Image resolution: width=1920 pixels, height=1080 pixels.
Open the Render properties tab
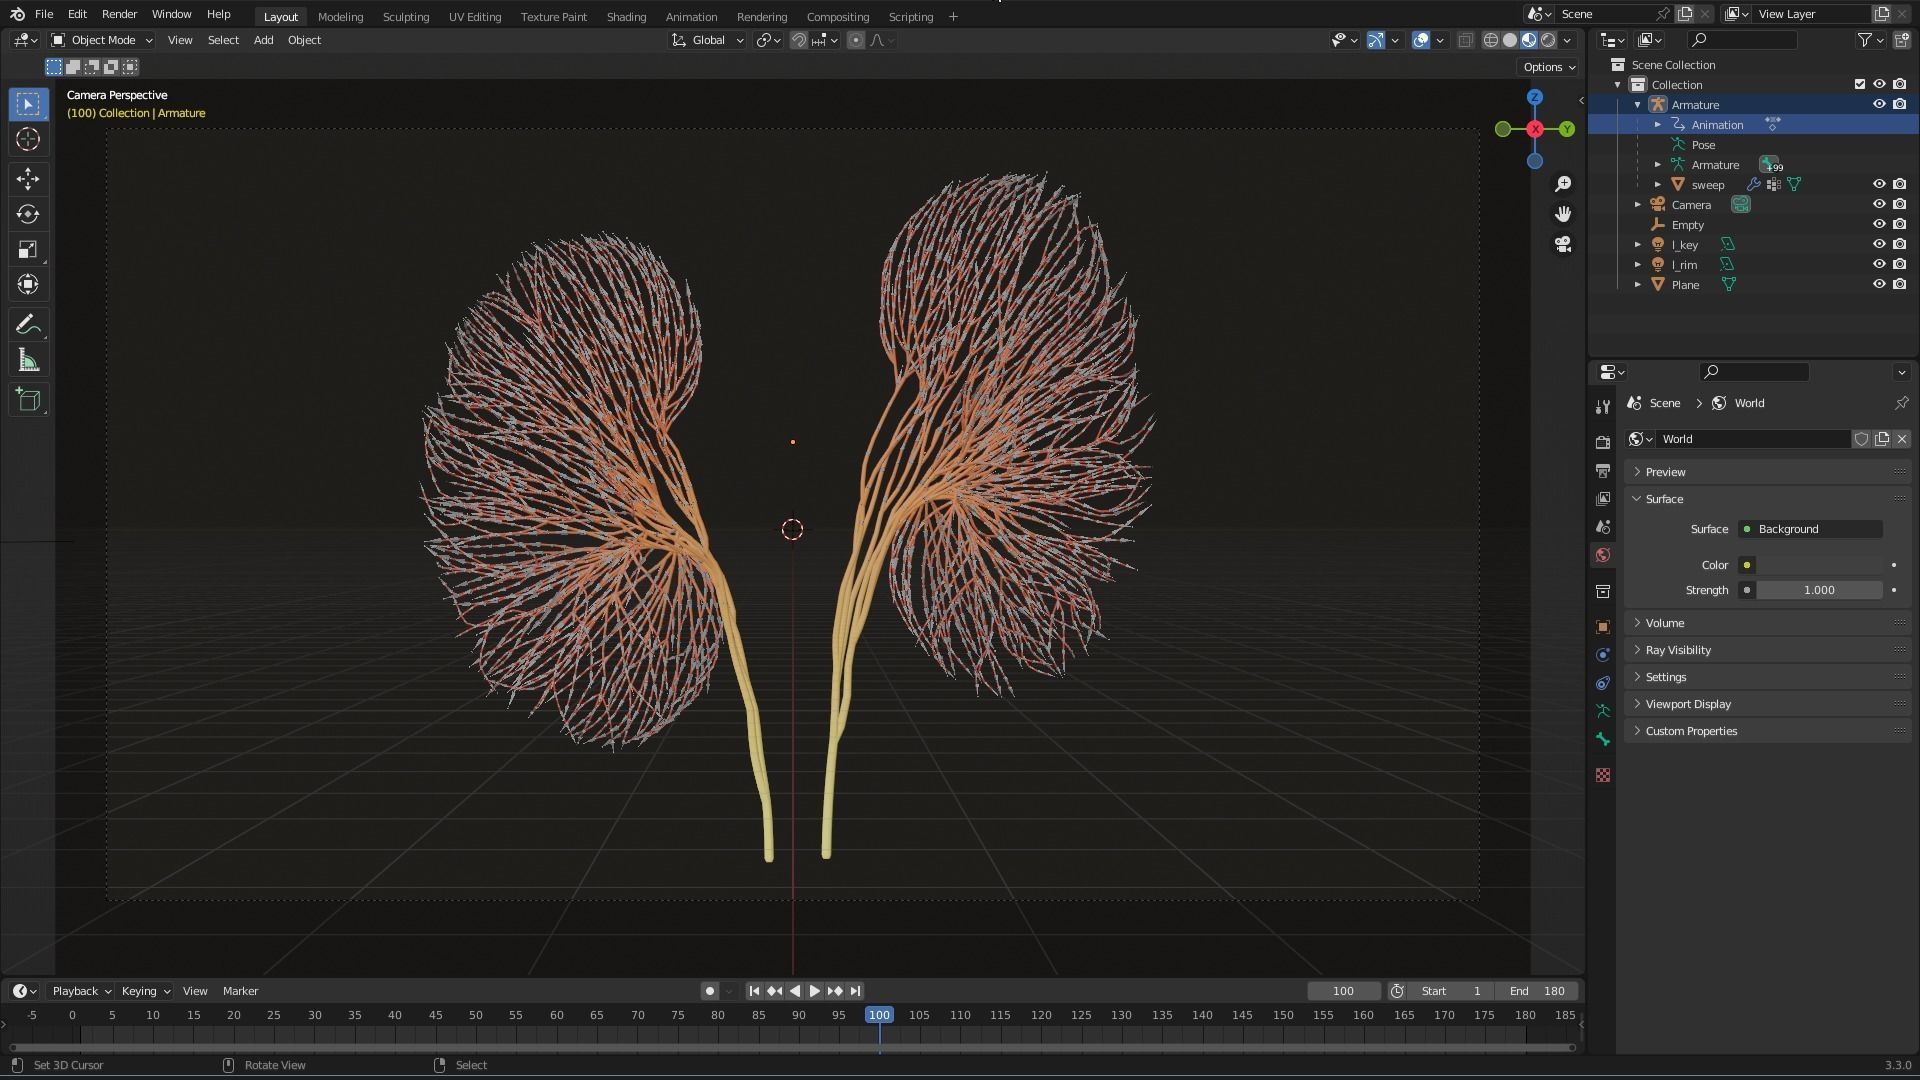[x=1603, y=442]
